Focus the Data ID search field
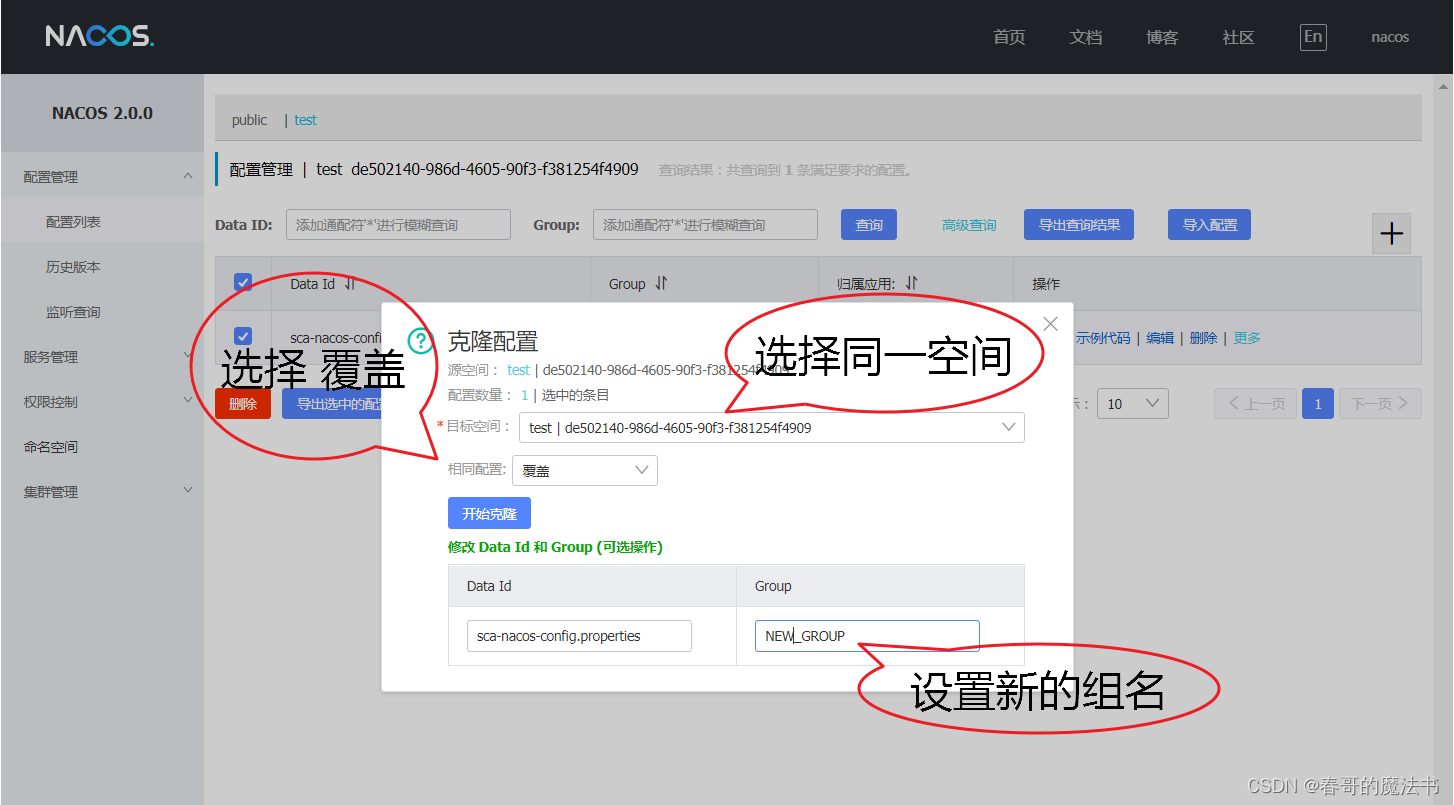 coord(398,225)
